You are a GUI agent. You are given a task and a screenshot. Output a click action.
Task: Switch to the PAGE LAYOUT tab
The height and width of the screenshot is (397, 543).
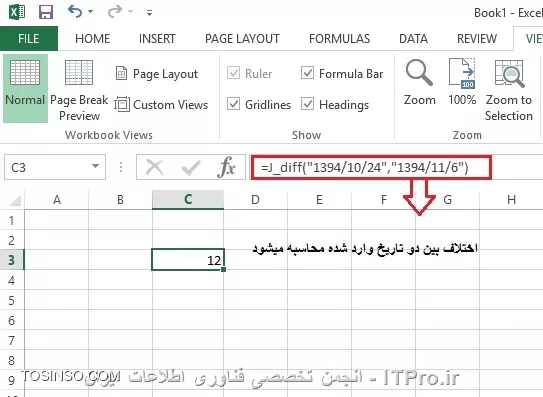tap(242, 38)
